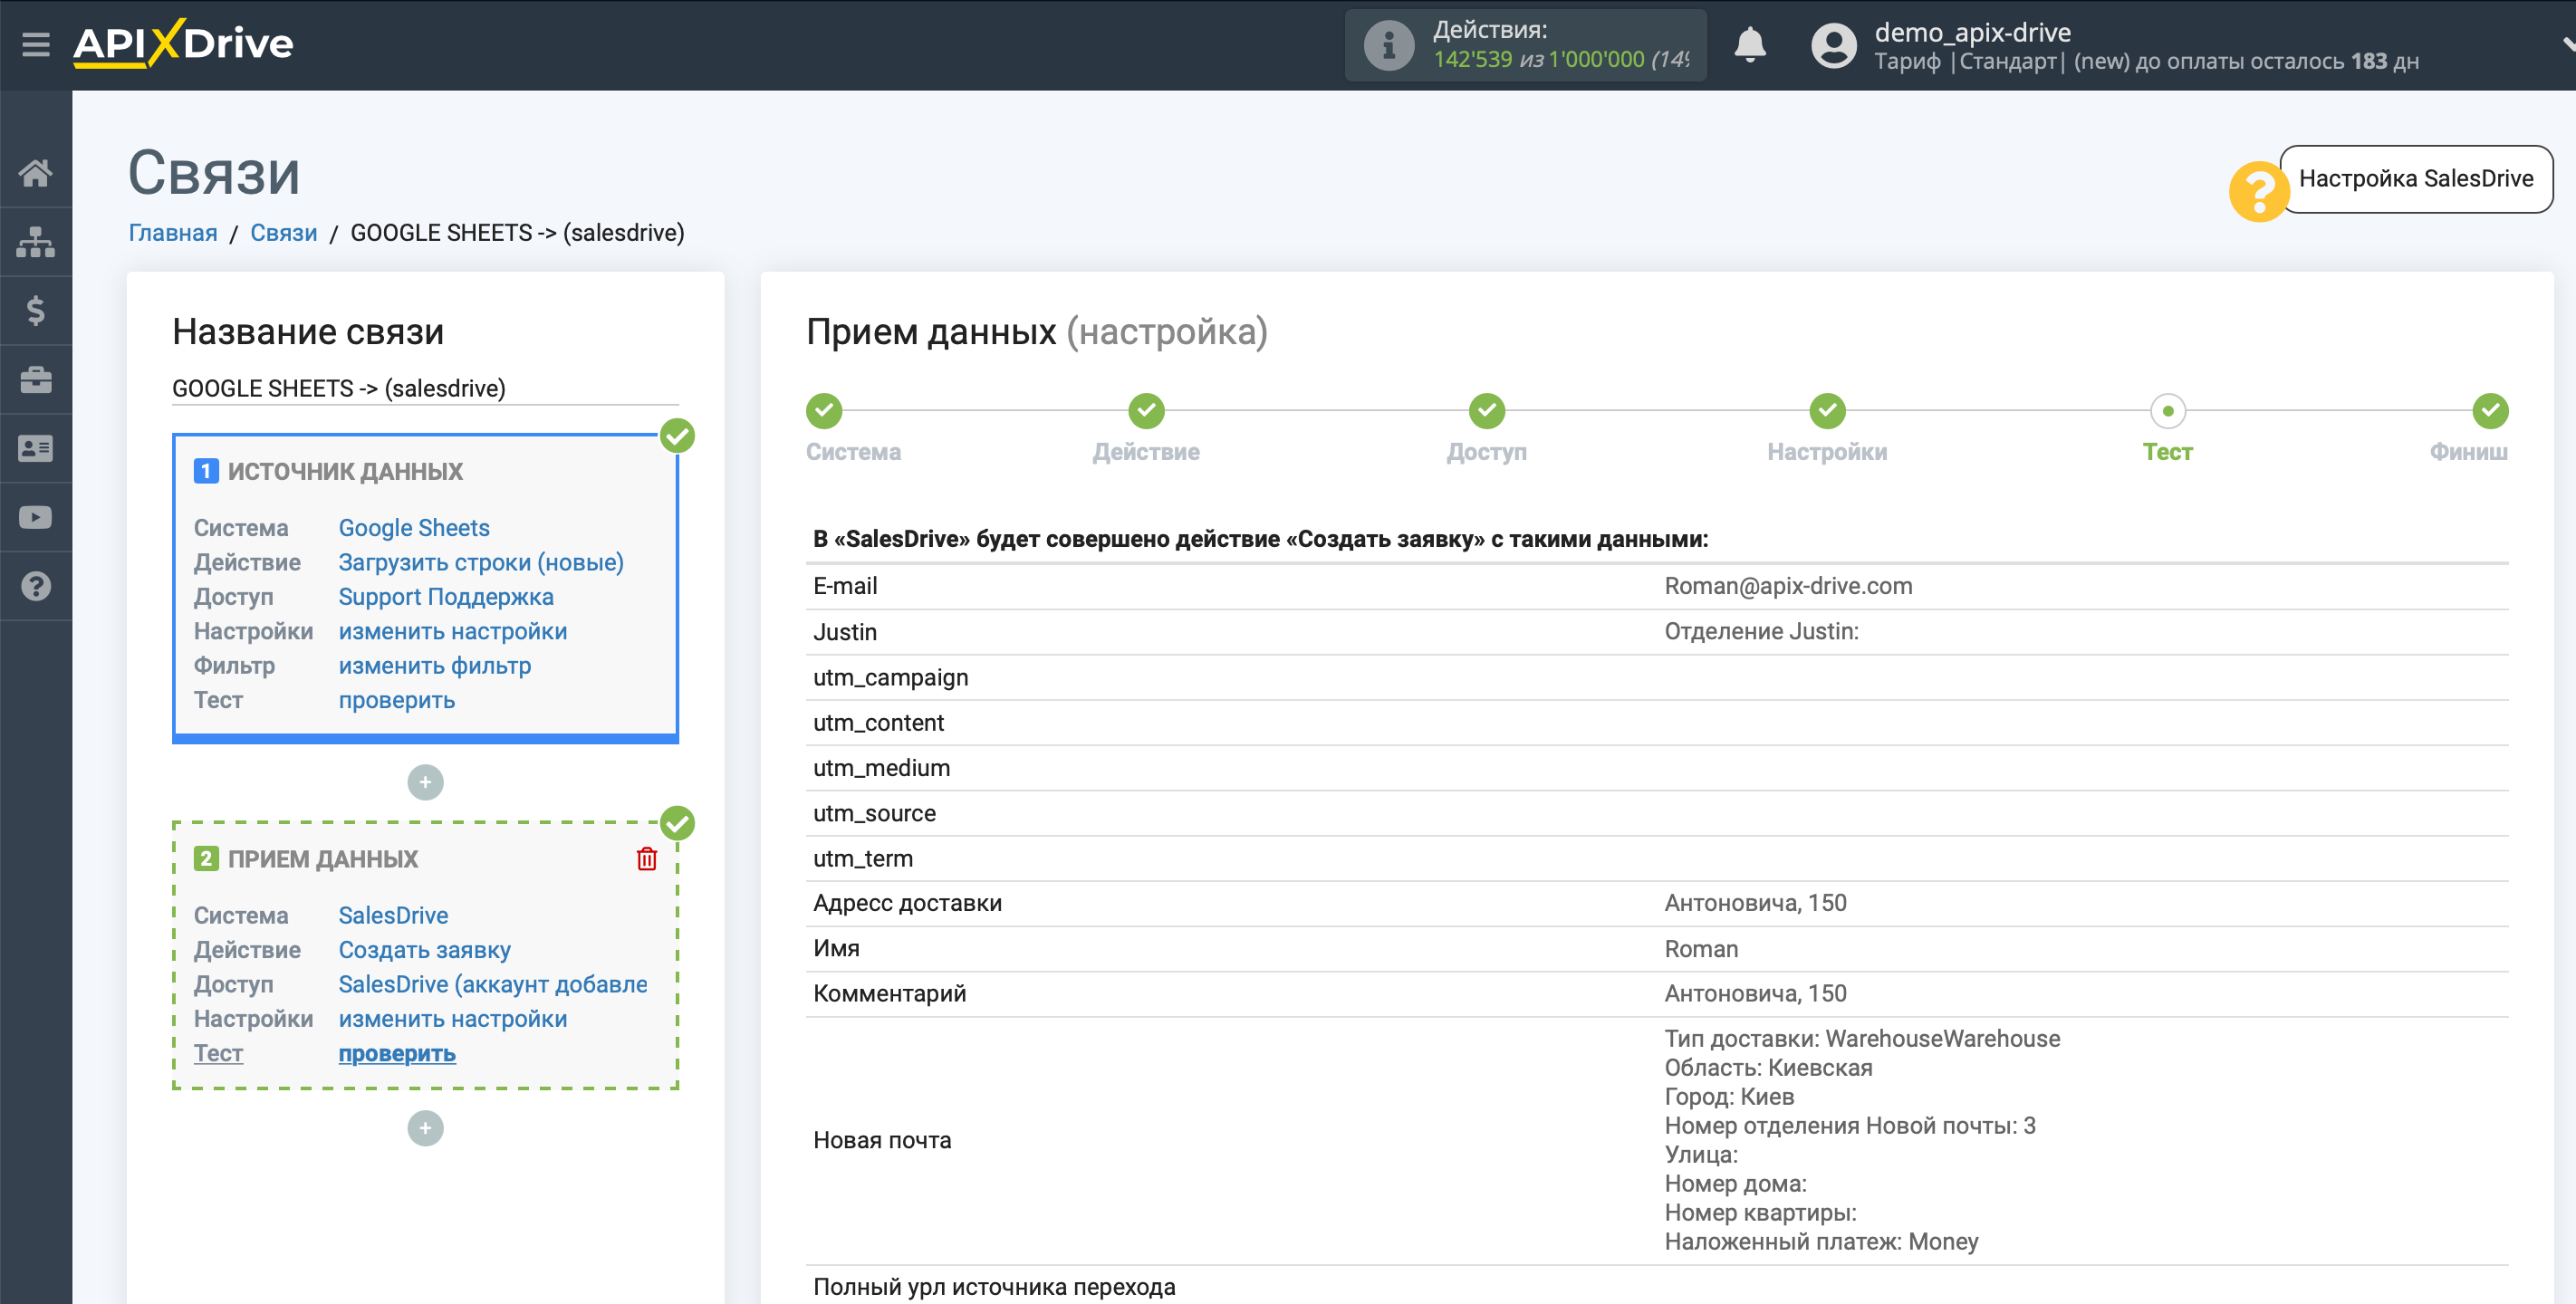Open the briefcase icon in the sidebar
2576x1304 pixels.
[x=36, y=380]
